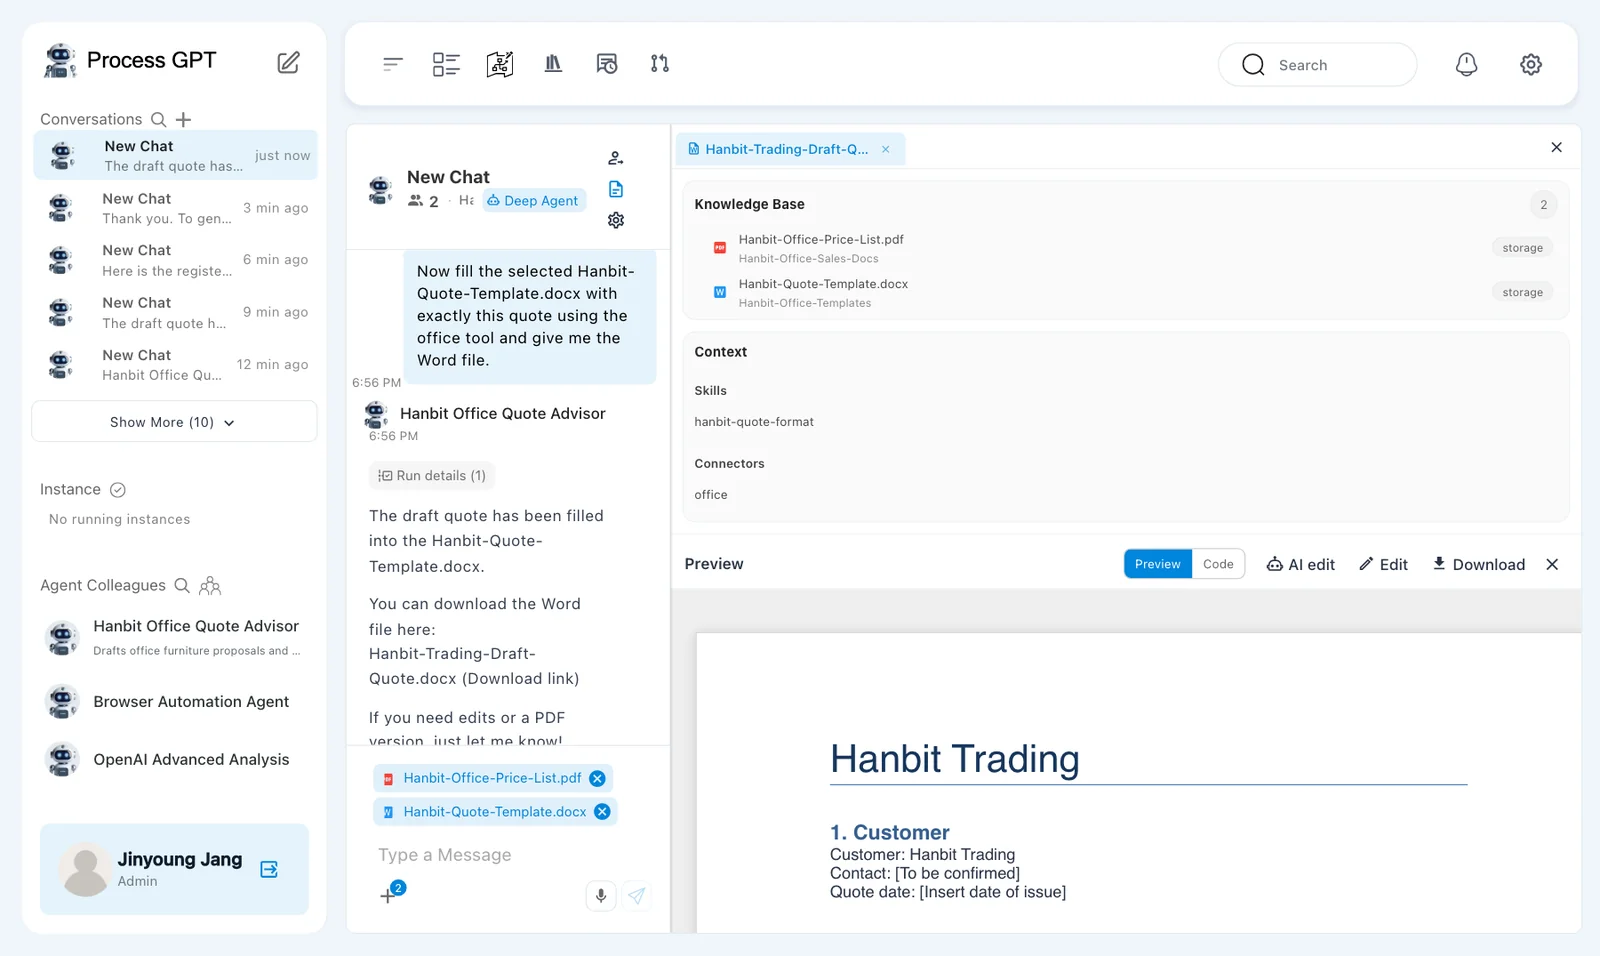Image resolution: width=1600 pixels, height=956 pixels.
Task: Open the pull request branch icon
Action: [660, 64]
